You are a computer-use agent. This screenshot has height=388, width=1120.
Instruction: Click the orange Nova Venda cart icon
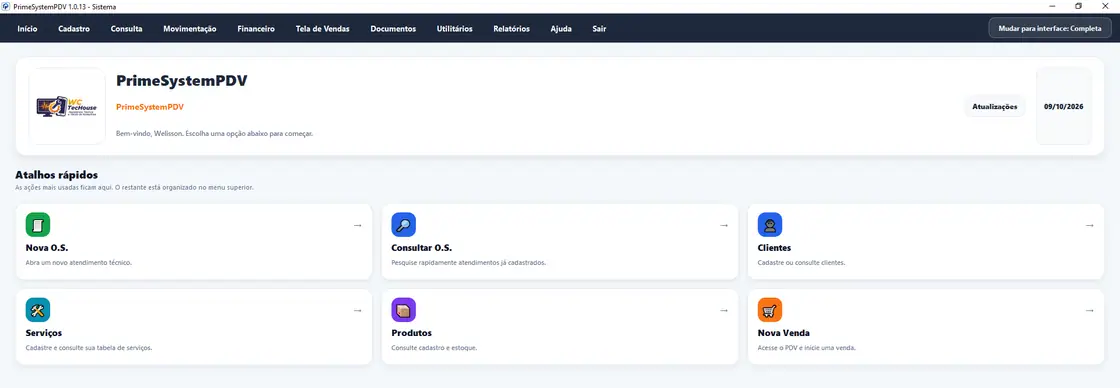coord(769,309)
